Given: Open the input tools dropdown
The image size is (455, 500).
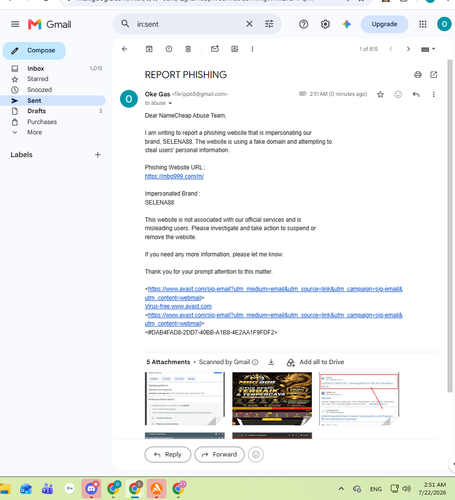Looking at the screenshot, I should [428, 49].
